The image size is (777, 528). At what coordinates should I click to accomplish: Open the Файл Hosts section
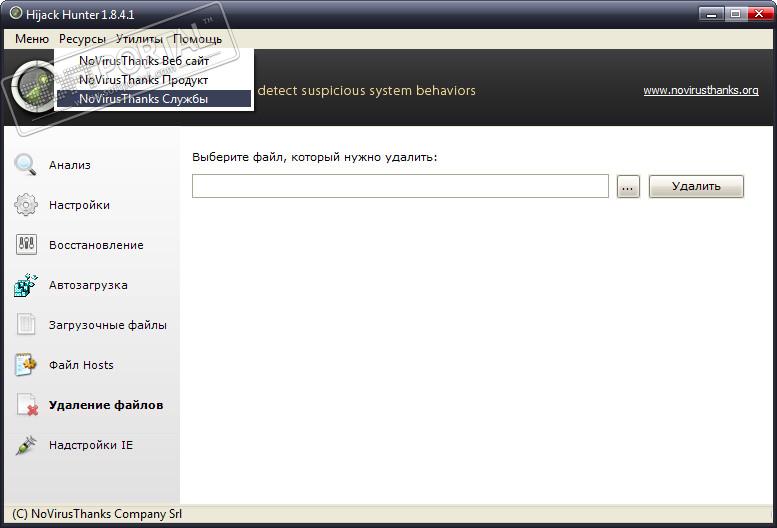[x=81, y=365]
